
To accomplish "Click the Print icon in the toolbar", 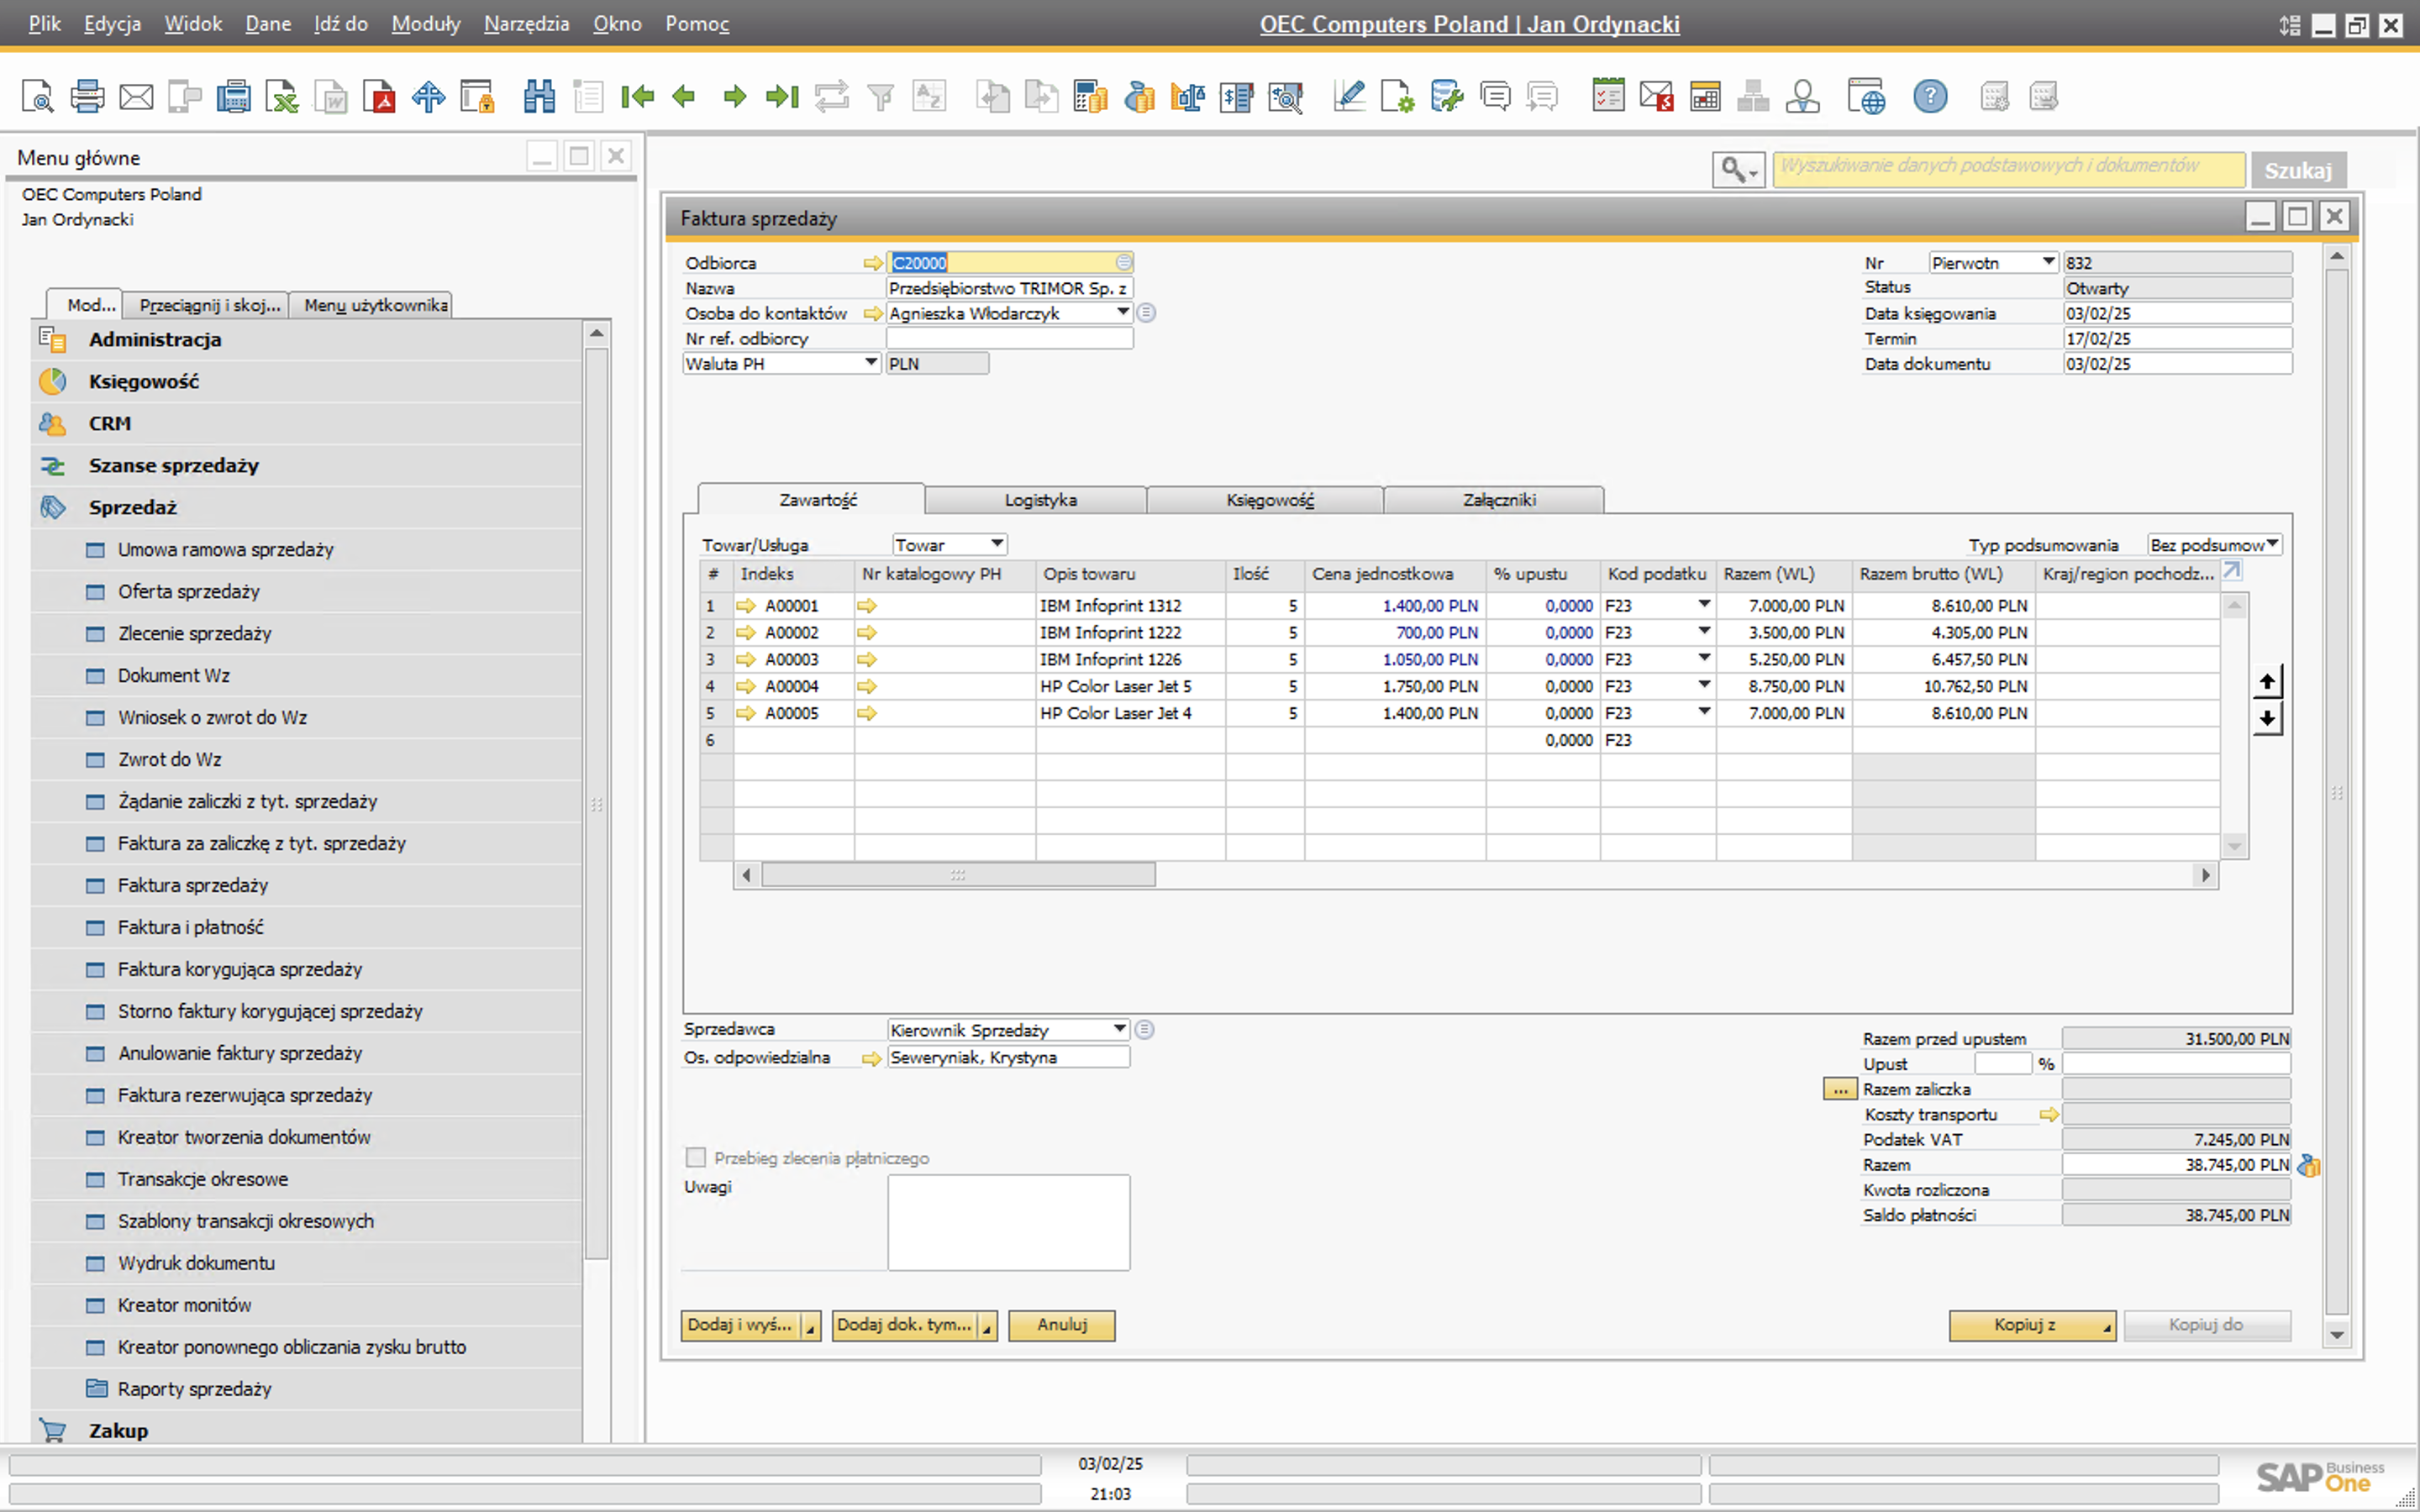I will 87,97.
